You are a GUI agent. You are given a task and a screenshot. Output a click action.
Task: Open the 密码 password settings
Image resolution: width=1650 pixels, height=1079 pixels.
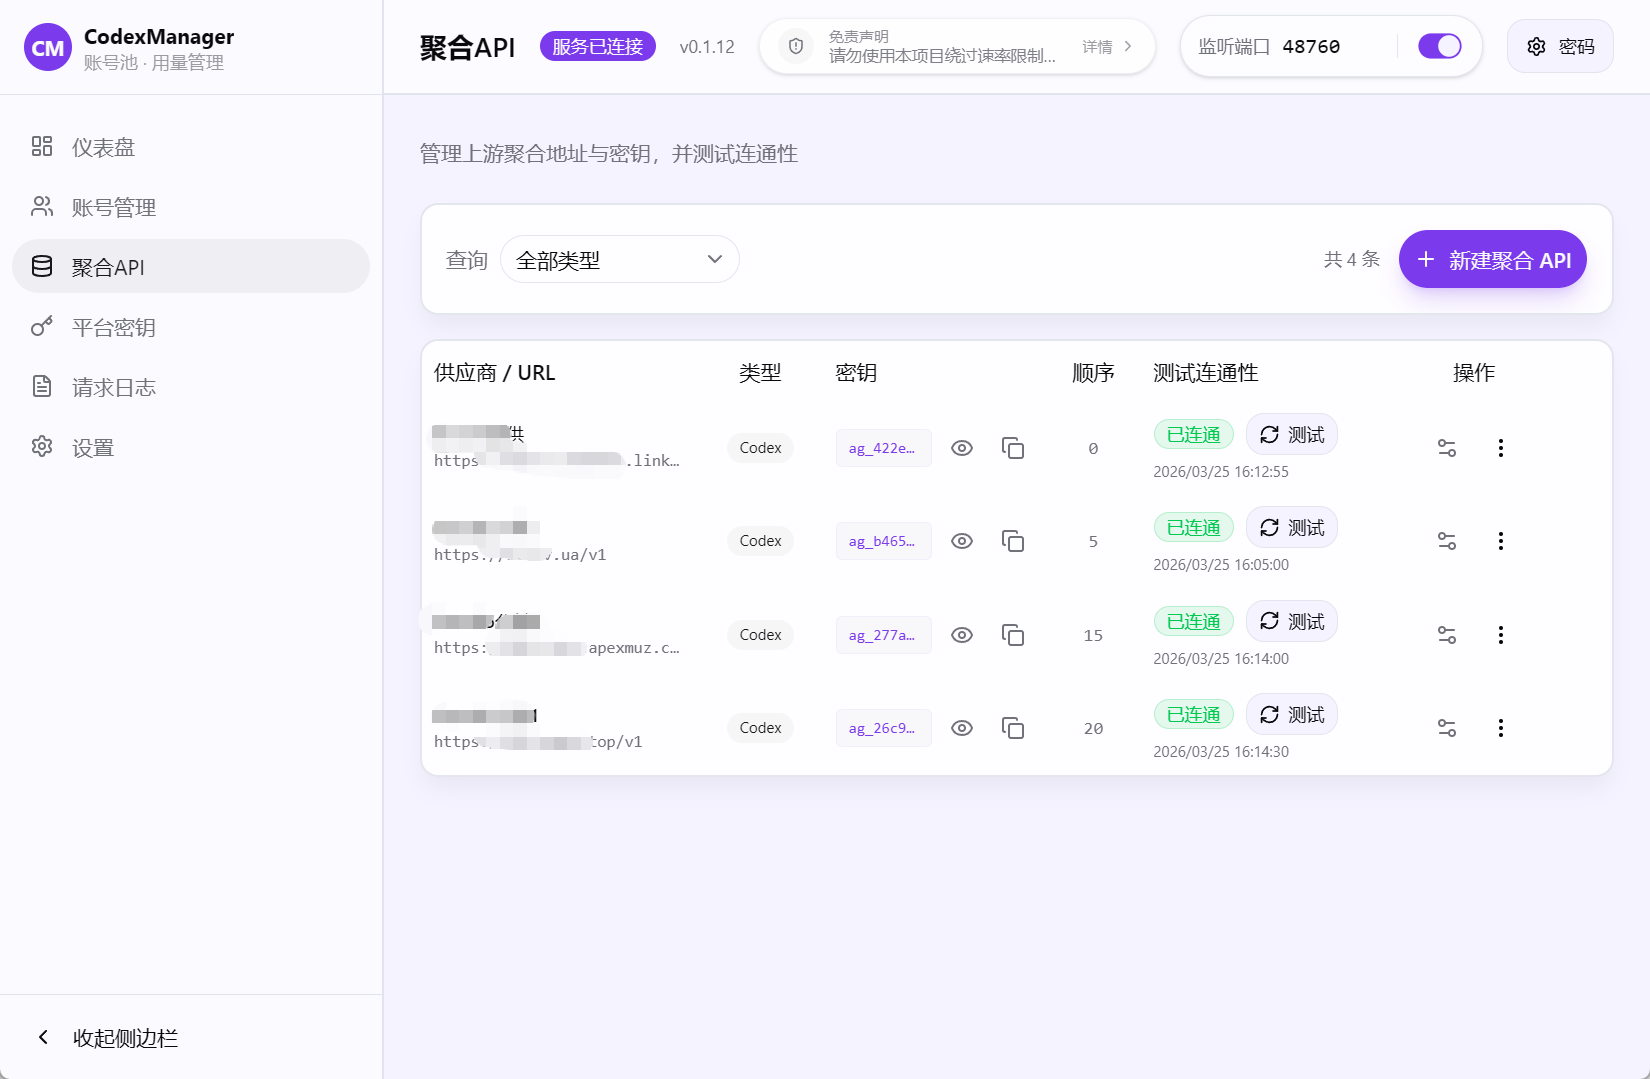1559,46
